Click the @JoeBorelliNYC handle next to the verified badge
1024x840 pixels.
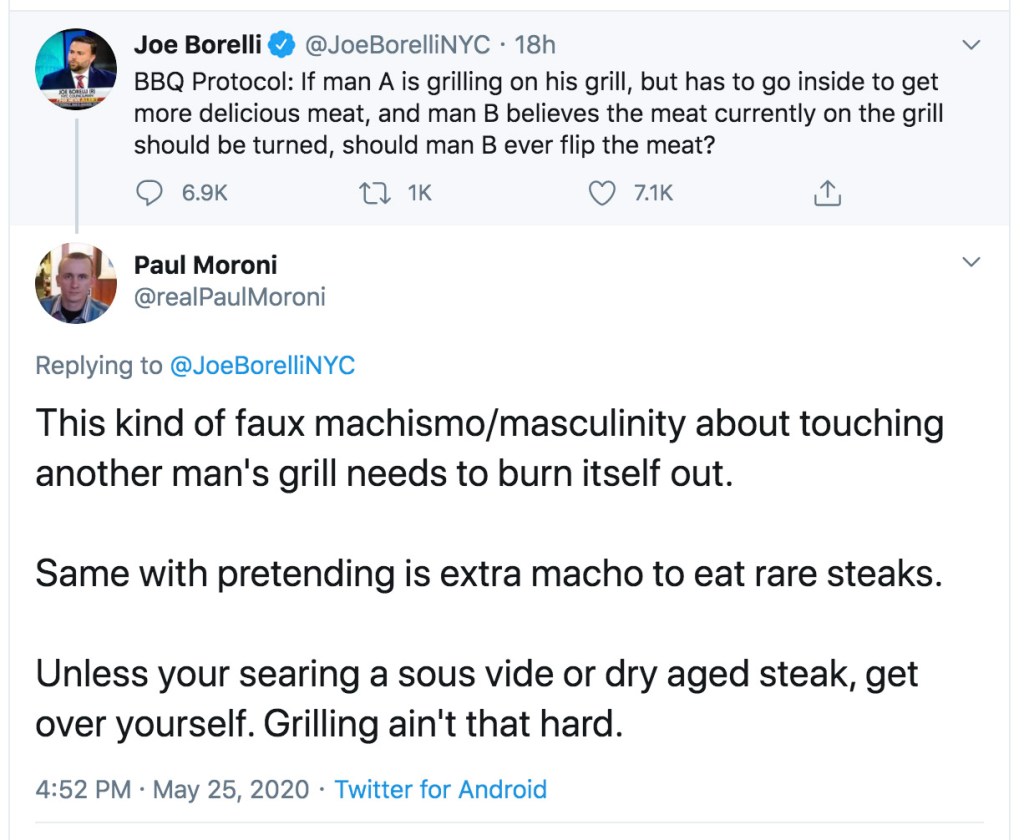point(397,45)
